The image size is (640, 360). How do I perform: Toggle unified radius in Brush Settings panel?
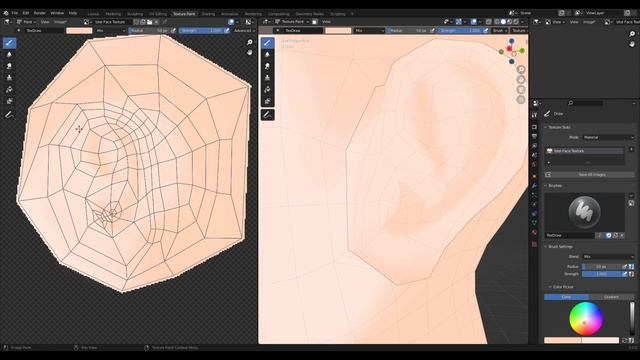[x=631, y=267]
